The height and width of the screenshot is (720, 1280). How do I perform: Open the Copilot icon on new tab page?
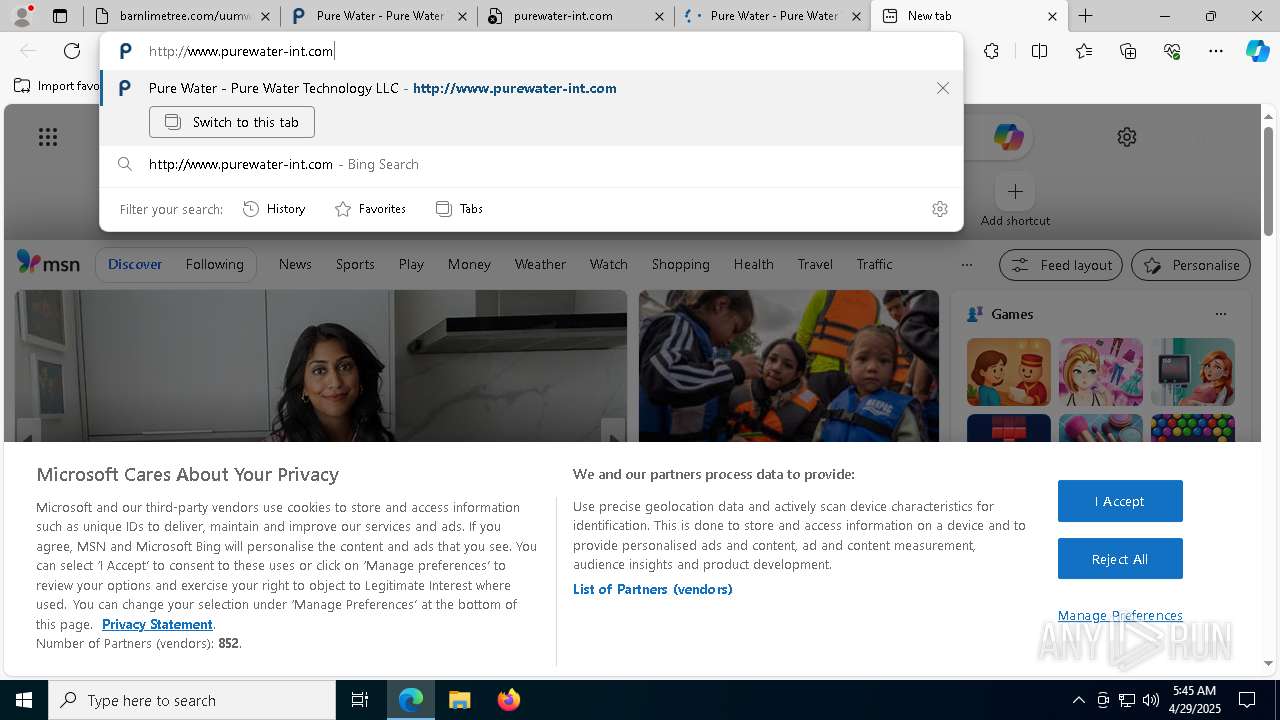[1008, 137]
